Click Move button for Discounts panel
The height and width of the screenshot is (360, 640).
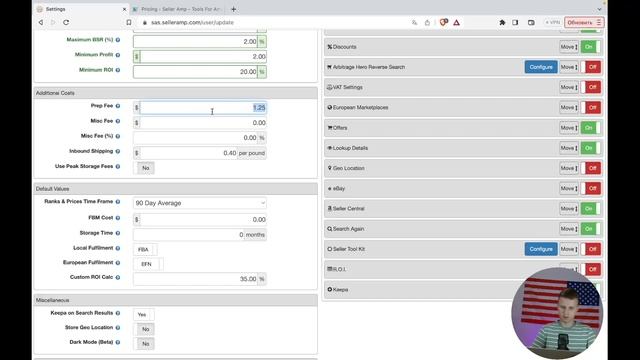point(569,47)
